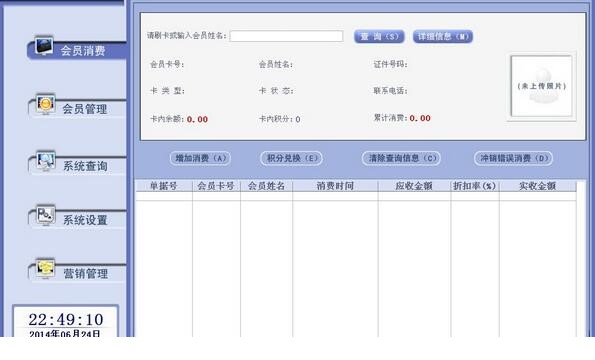Click the member name input field
The width and height of the screenshot is (595, 360).
[286, 36]
